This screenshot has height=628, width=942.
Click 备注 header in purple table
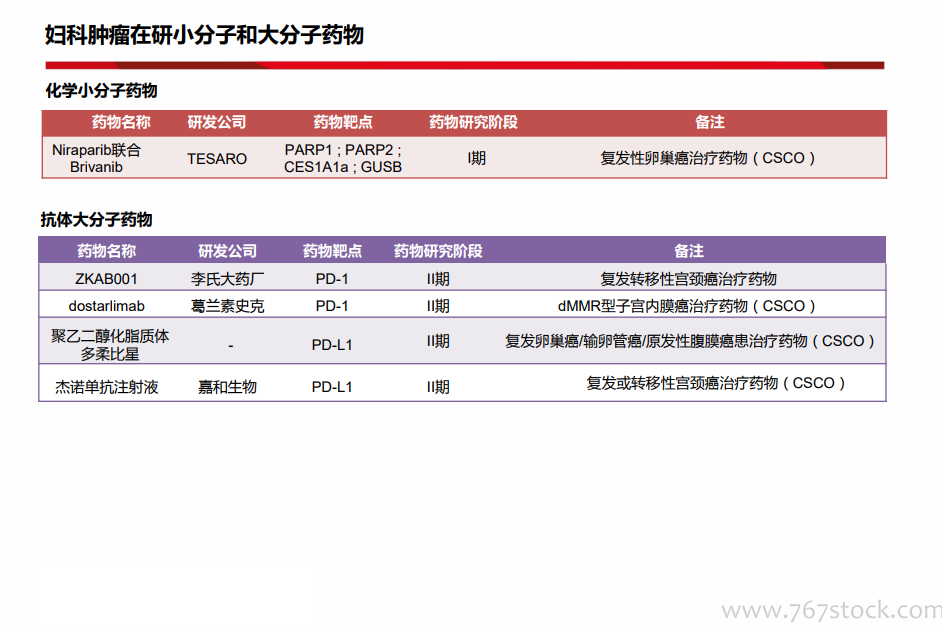click(688, 251)
